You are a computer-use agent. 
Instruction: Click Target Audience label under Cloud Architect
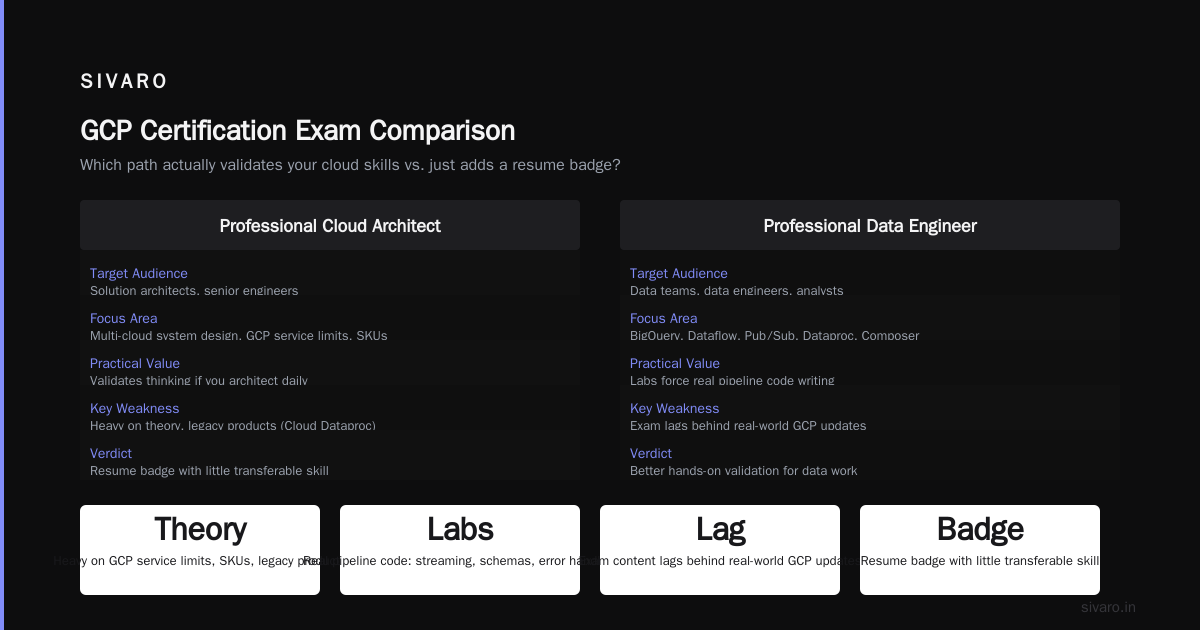[x=139, y=273]
